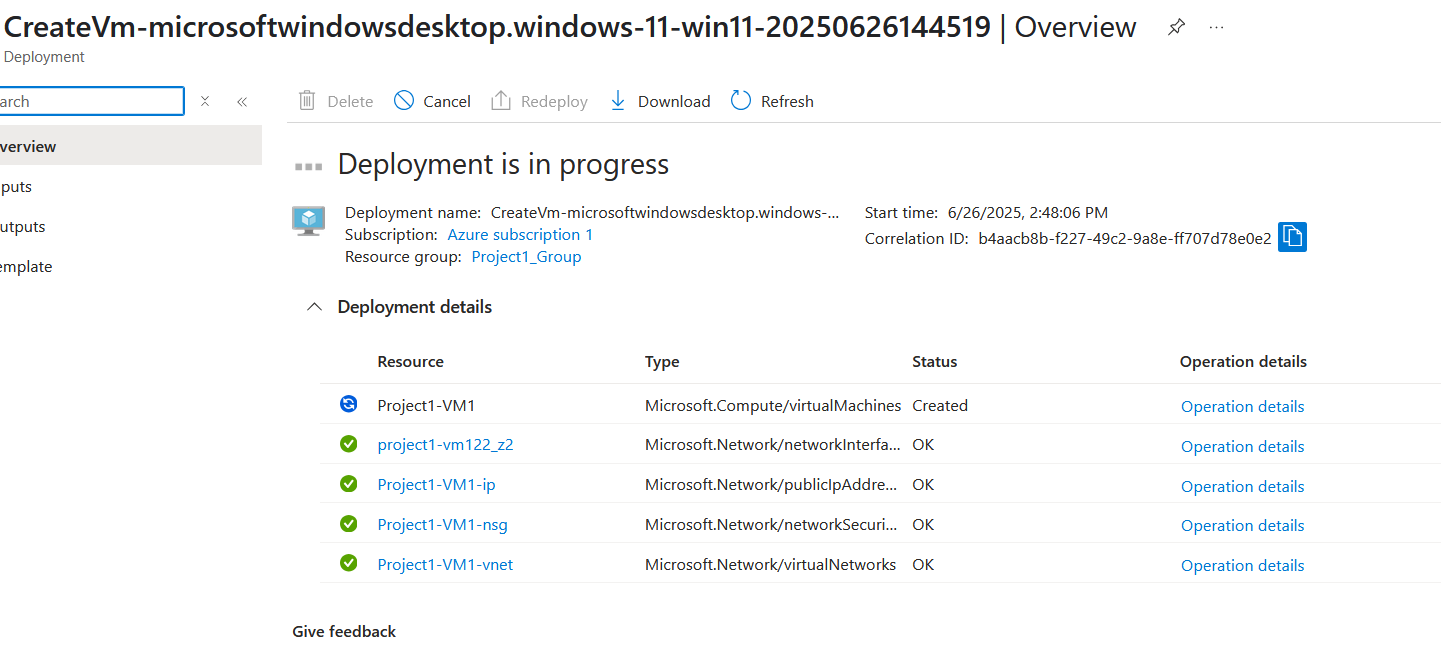1441x652 pixels.
Task: Clear the search box with the X icon
Action: 205,101
